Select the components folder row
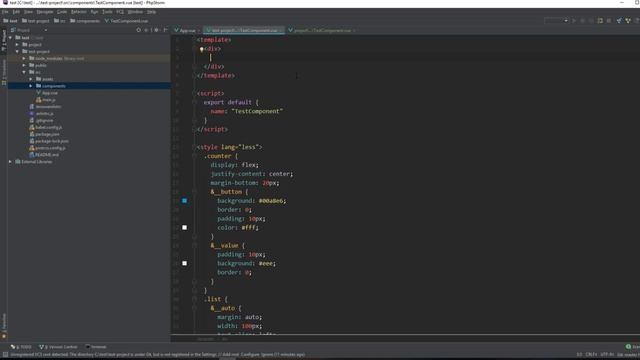Image resolution: width=640 pixels, height=360 pixels. pos(89,86)
